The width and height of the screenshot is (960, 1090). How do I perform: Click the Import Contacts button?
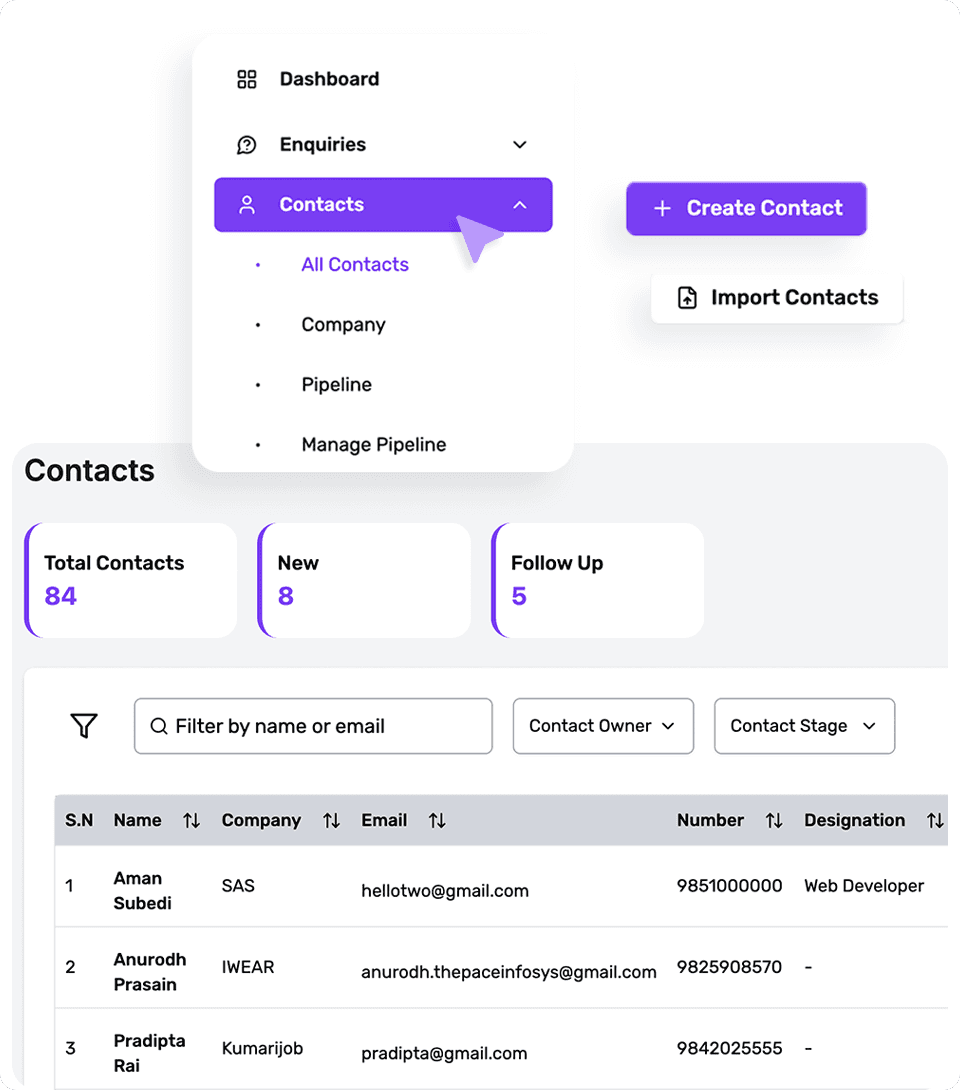[777, 297]
